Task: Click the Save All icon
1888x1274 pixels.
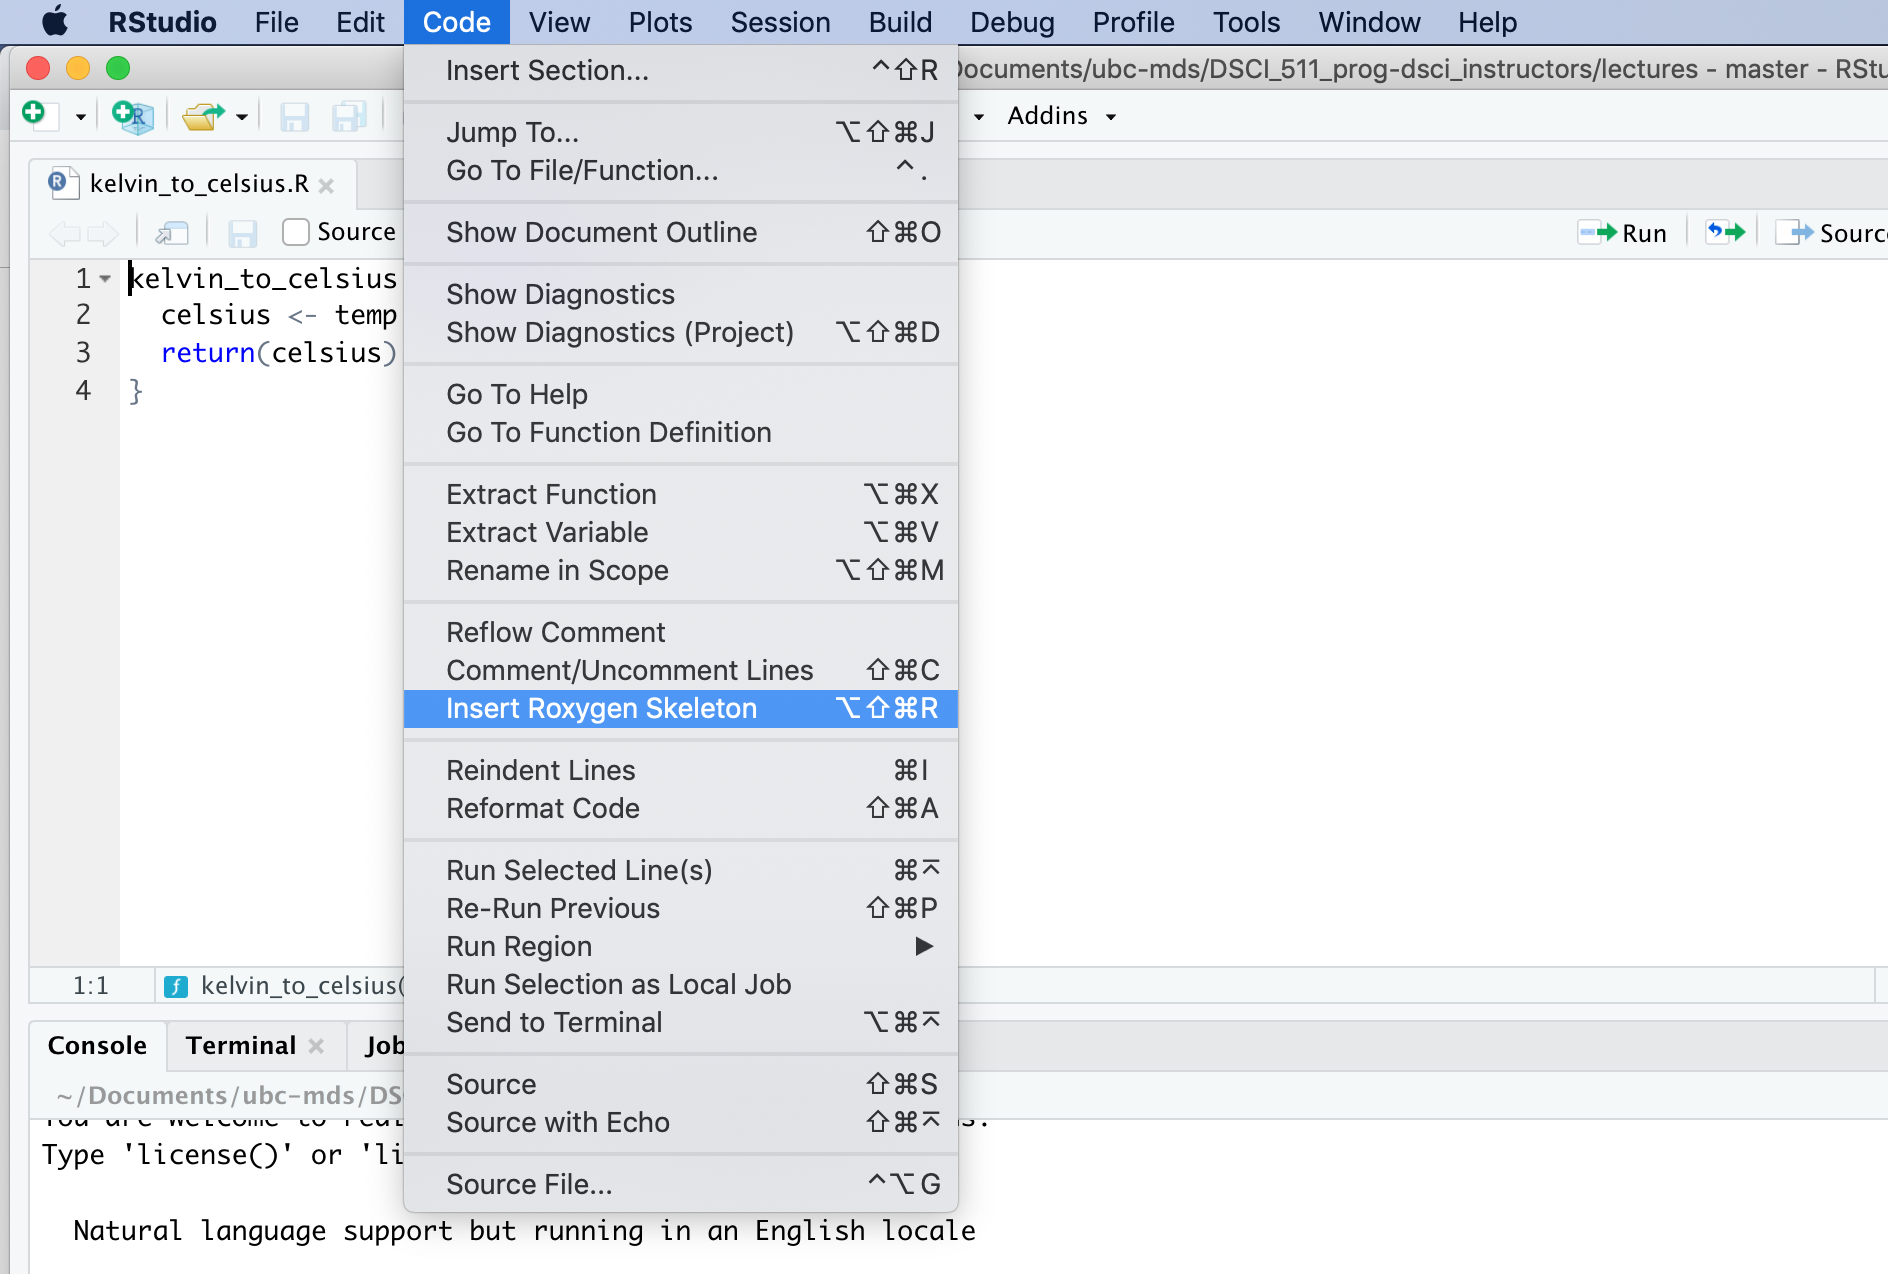Action: [349, 117]
